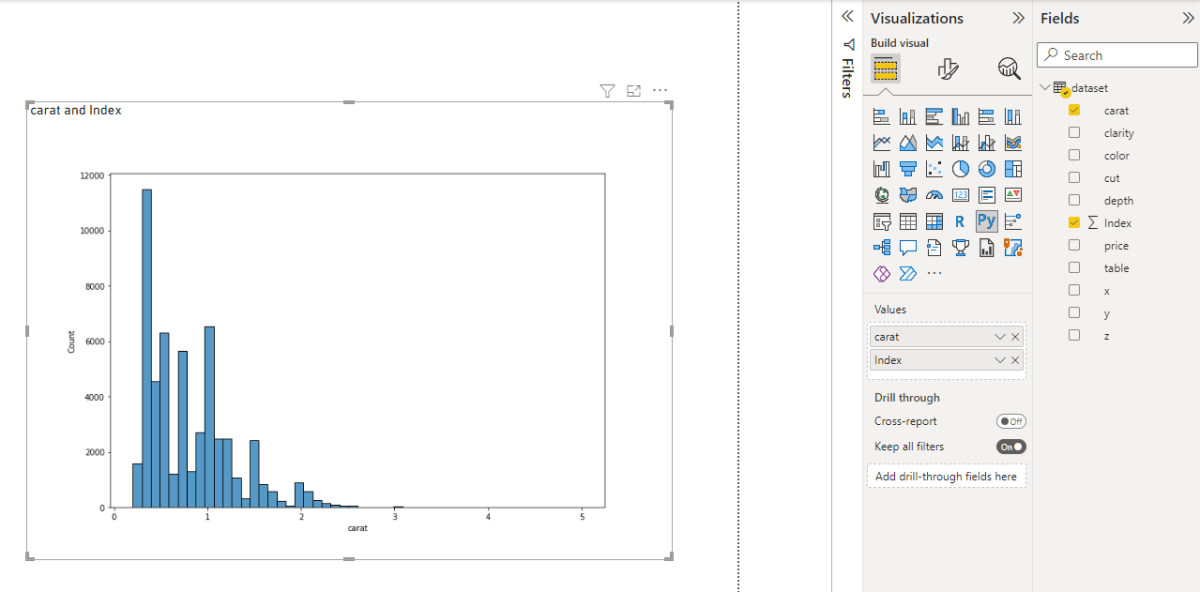
Task: Check the color field checkbox
Action: click(1074, 155)
